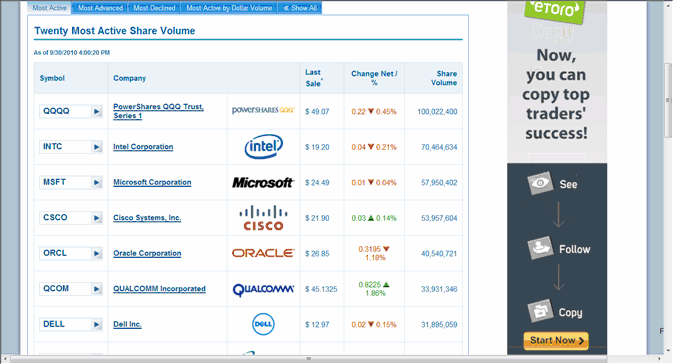Click share volume 31,895,059
This screenshot has width=673, height=364.
(x=439, y=325)
